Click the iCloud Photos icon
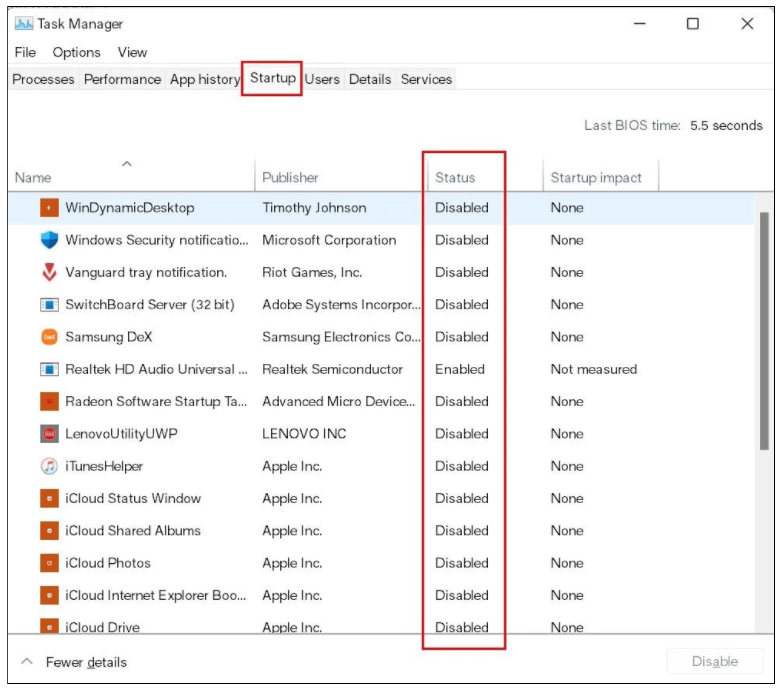This screenshot has width=780, height=692. coord(49,563)
